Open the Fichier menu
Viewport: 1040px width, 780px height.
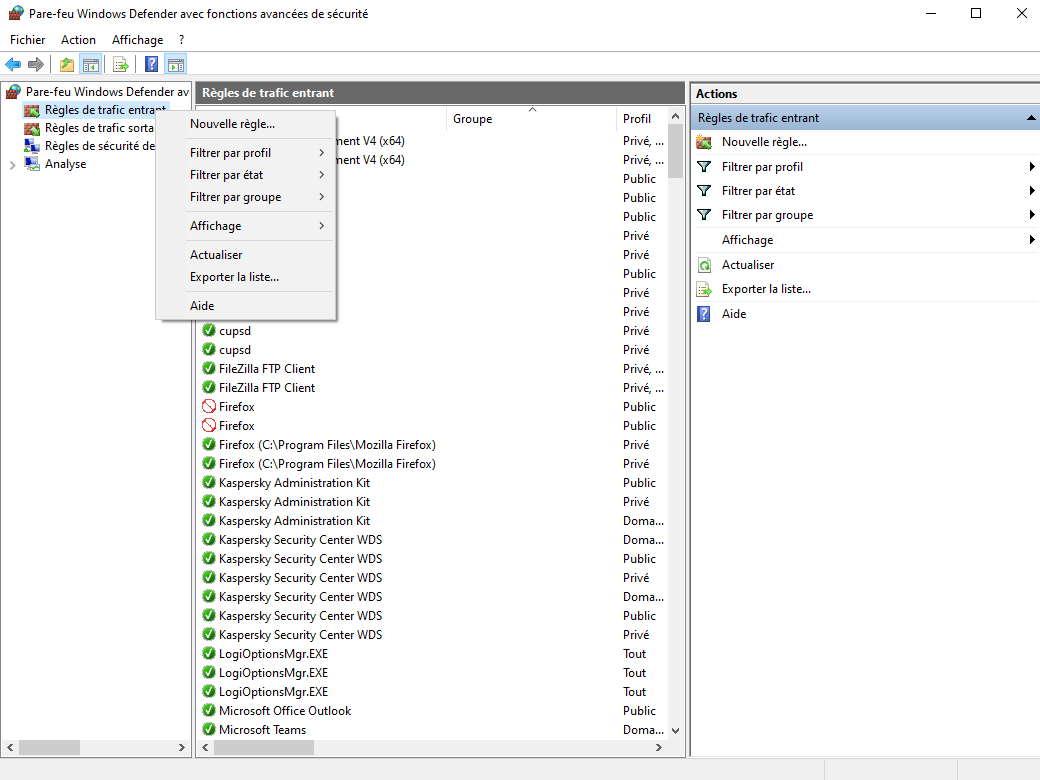[x=28, y=40]
